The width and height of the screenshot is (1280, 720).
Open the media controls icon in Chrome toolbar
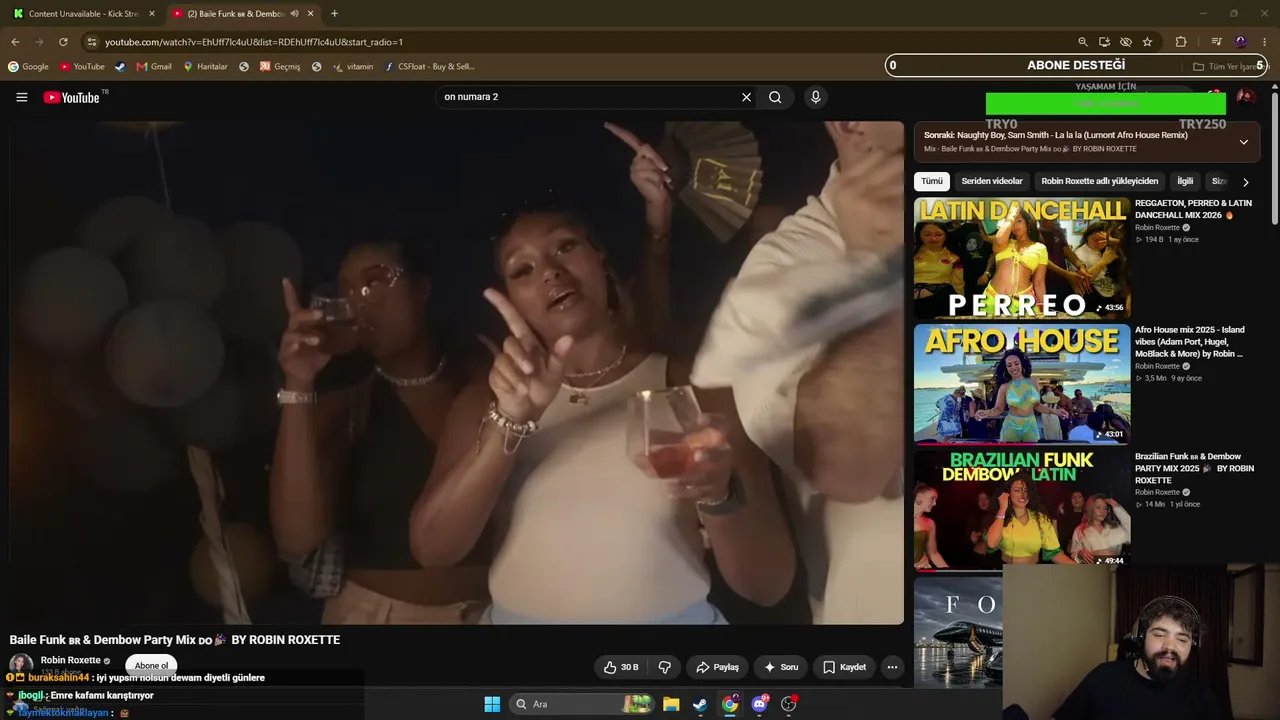[x=1217, y=42]
